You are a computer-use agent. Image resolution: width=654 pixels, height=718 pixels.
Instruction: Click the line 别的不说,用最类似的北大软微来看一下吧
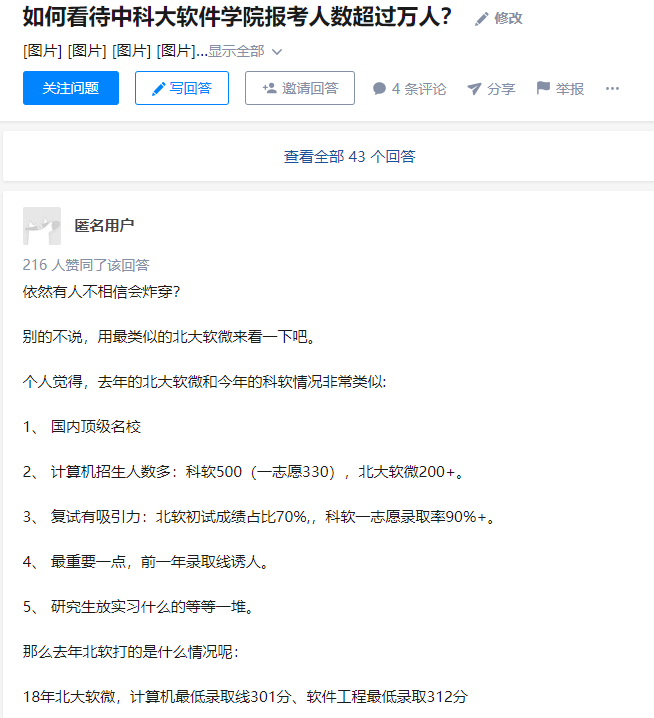[169, 337]
